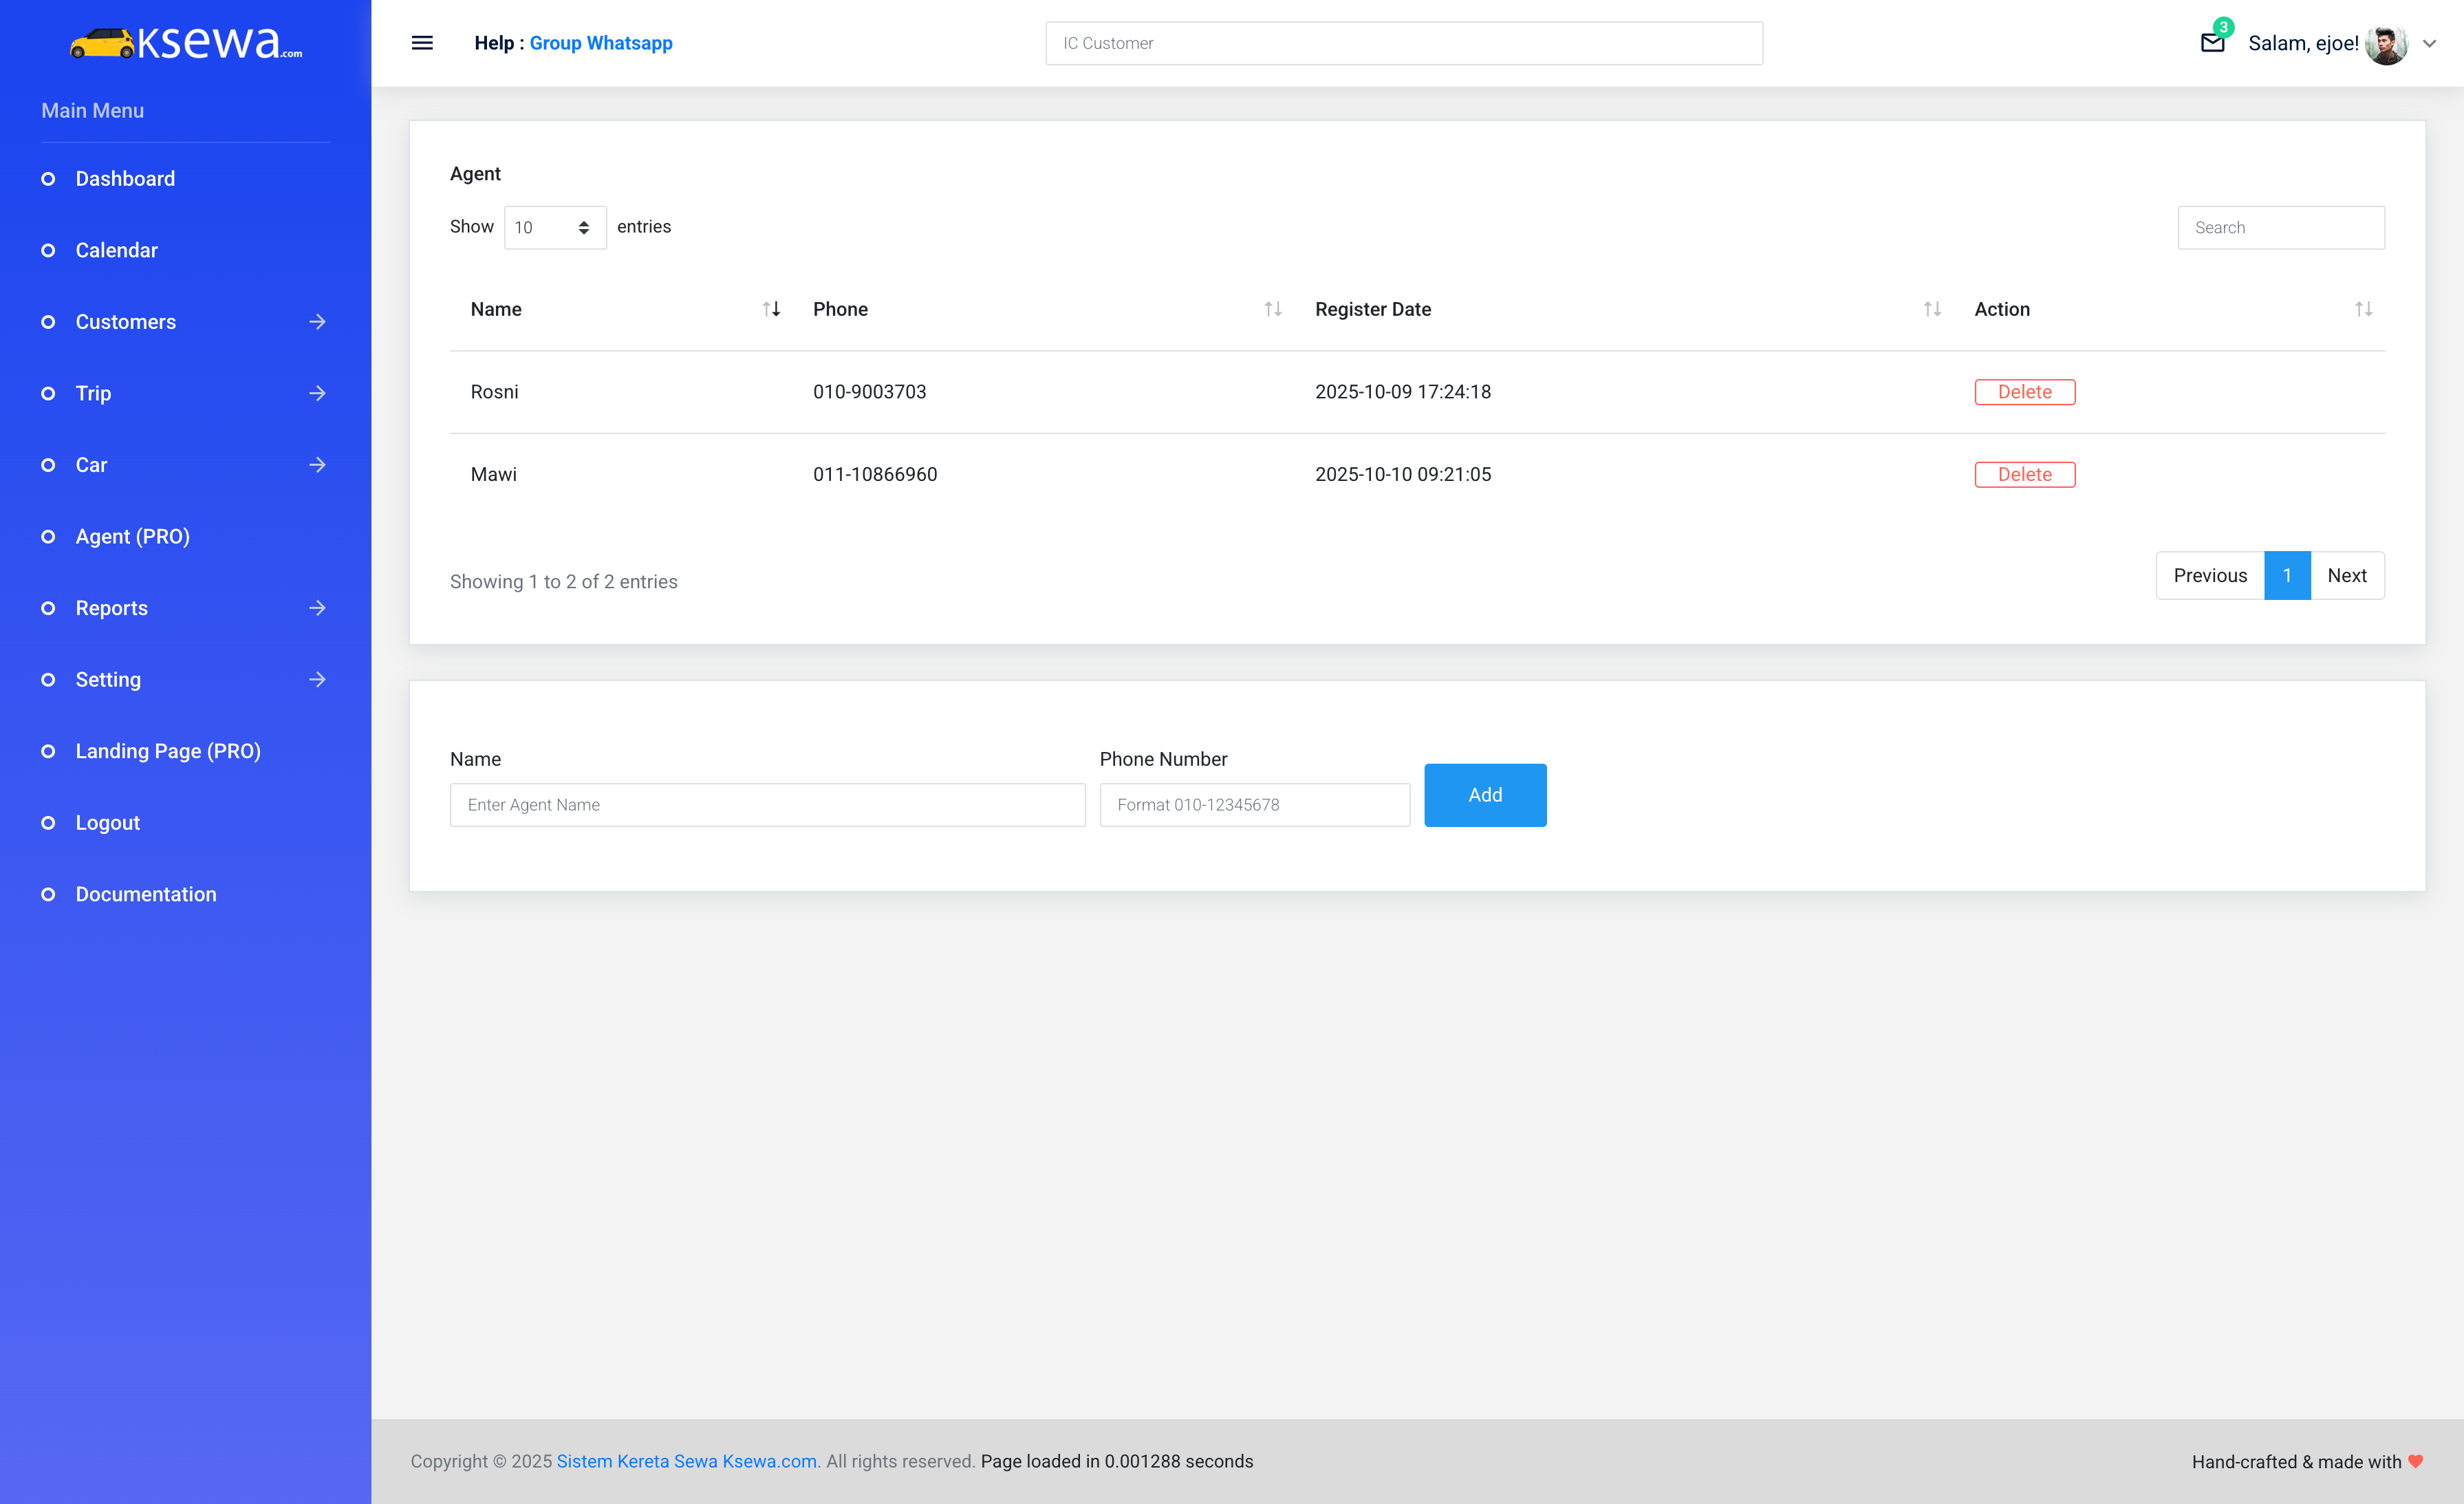Select phone number 010-9003703
The image size is (2464, 1504).
pos(870,392)
